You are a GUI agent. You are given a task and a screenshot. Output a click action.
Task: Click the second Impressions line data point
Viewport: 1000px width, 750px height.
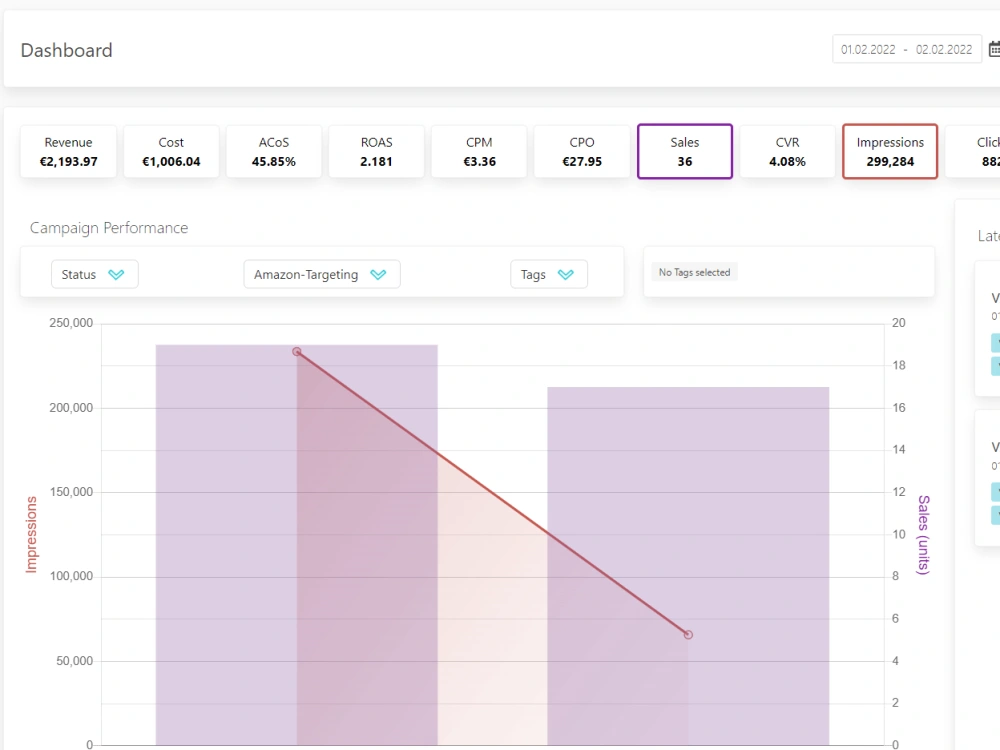point(688,635)
